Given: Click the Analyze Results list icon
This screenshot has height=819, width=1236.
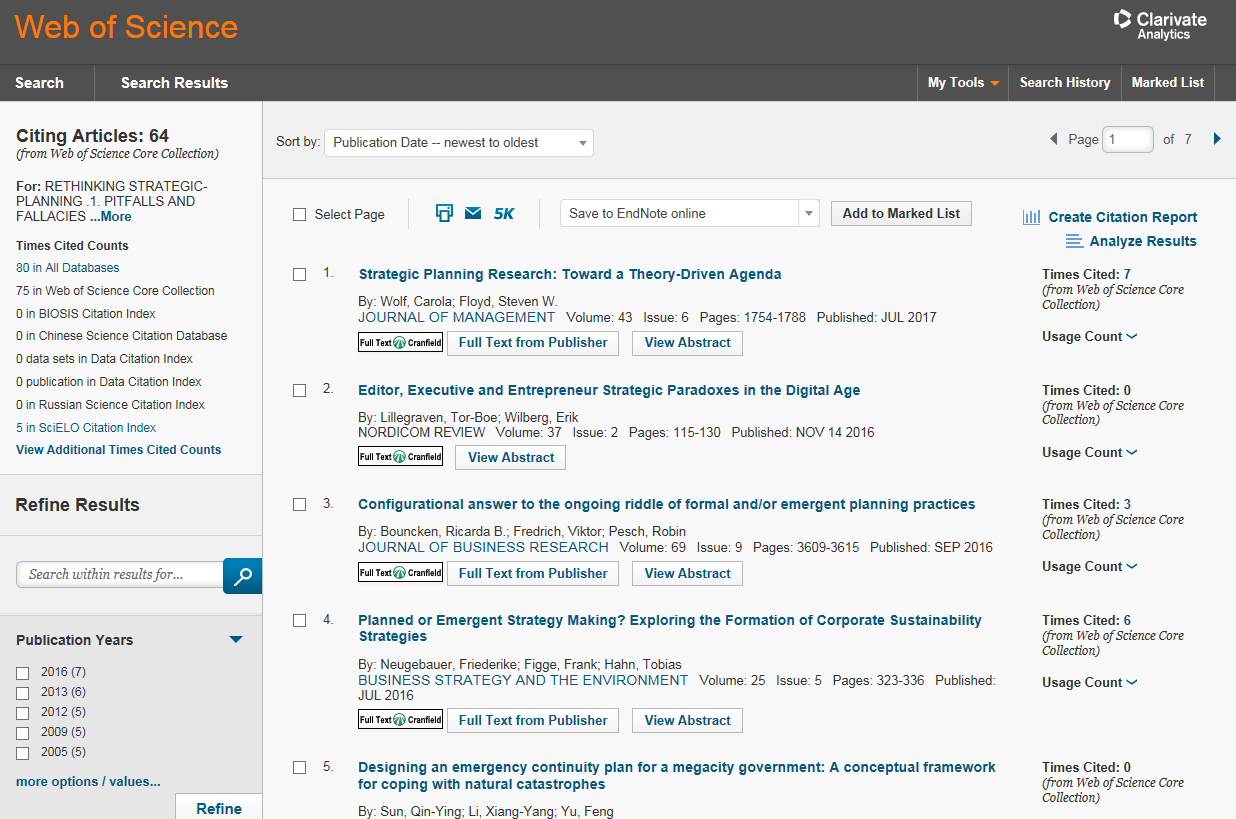Looking at the screenshot, I should [1074, 241].
